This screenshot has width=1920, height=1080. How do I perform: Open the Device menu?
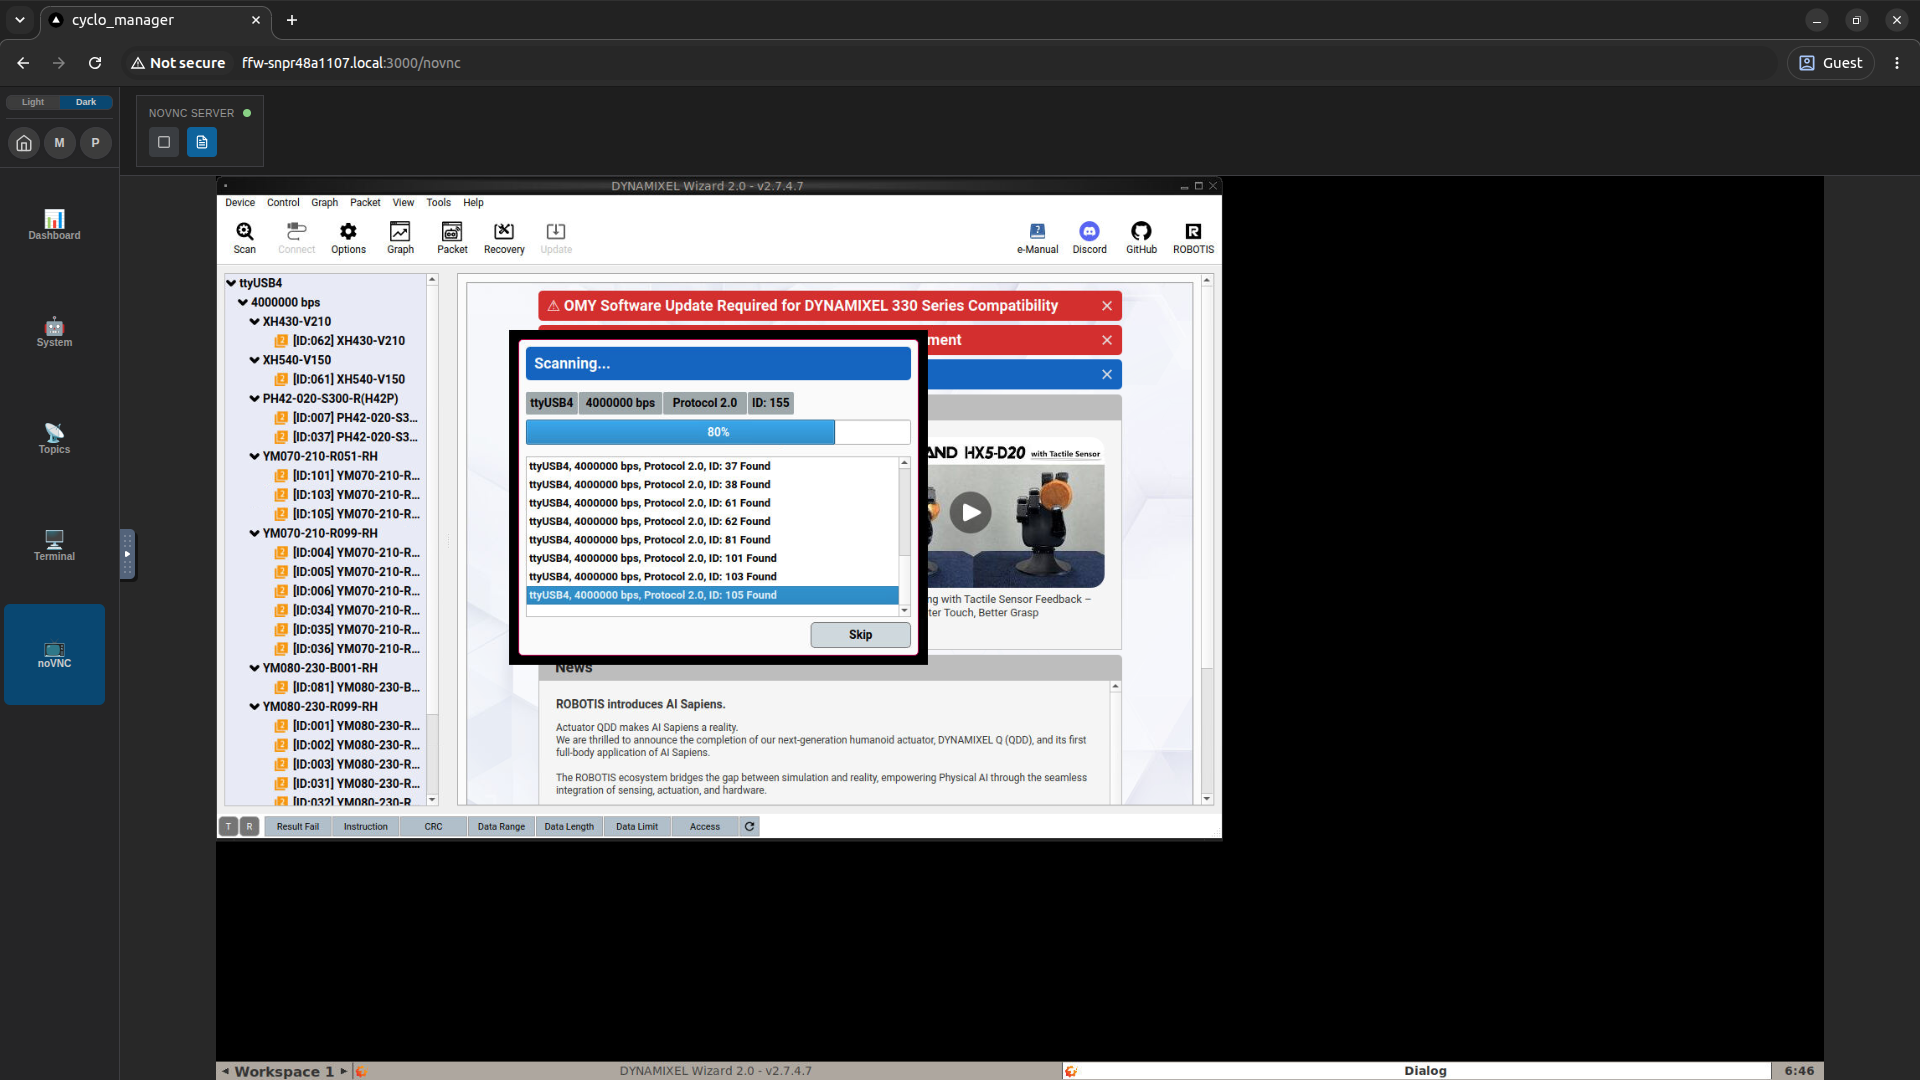tap(240, 203)
